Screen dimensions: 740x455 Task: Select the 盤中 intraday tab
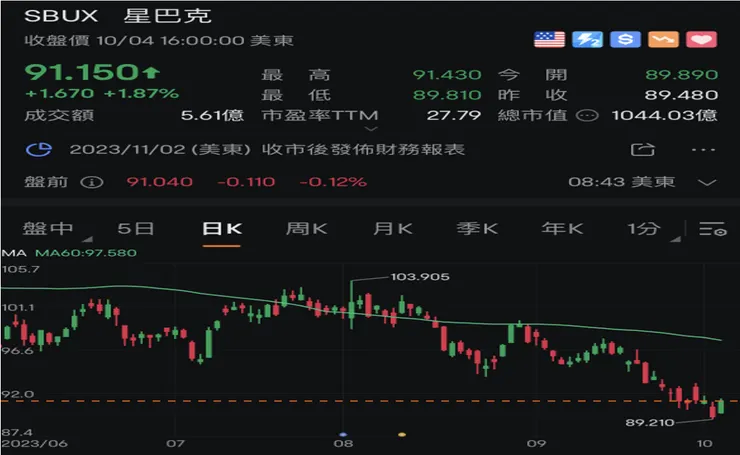[48, 229]
